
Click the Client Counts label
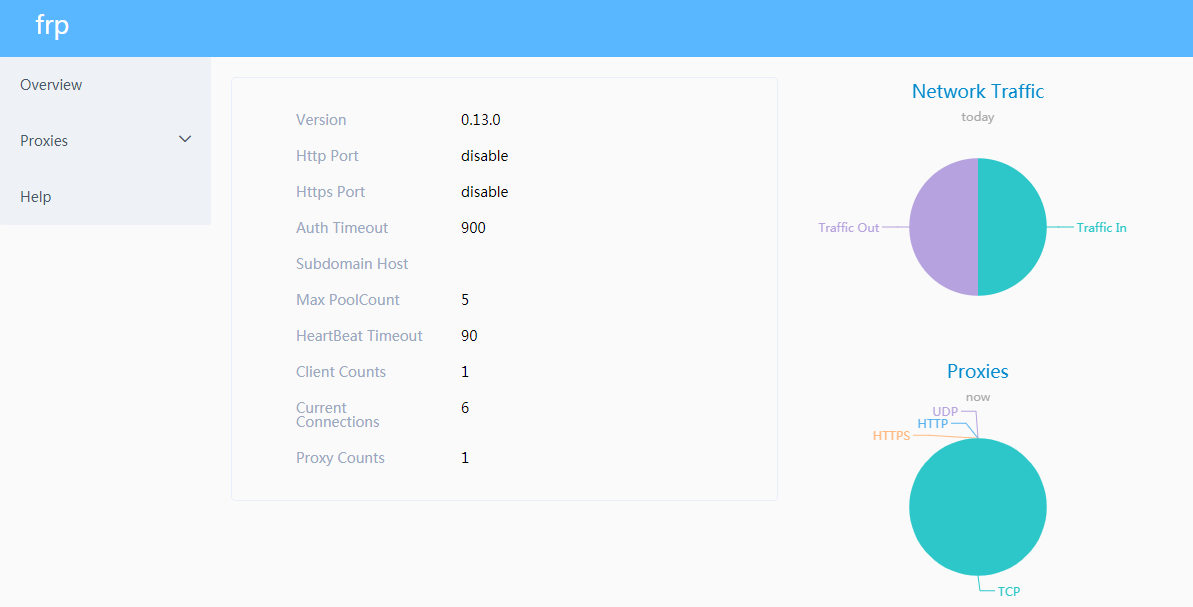341,372
